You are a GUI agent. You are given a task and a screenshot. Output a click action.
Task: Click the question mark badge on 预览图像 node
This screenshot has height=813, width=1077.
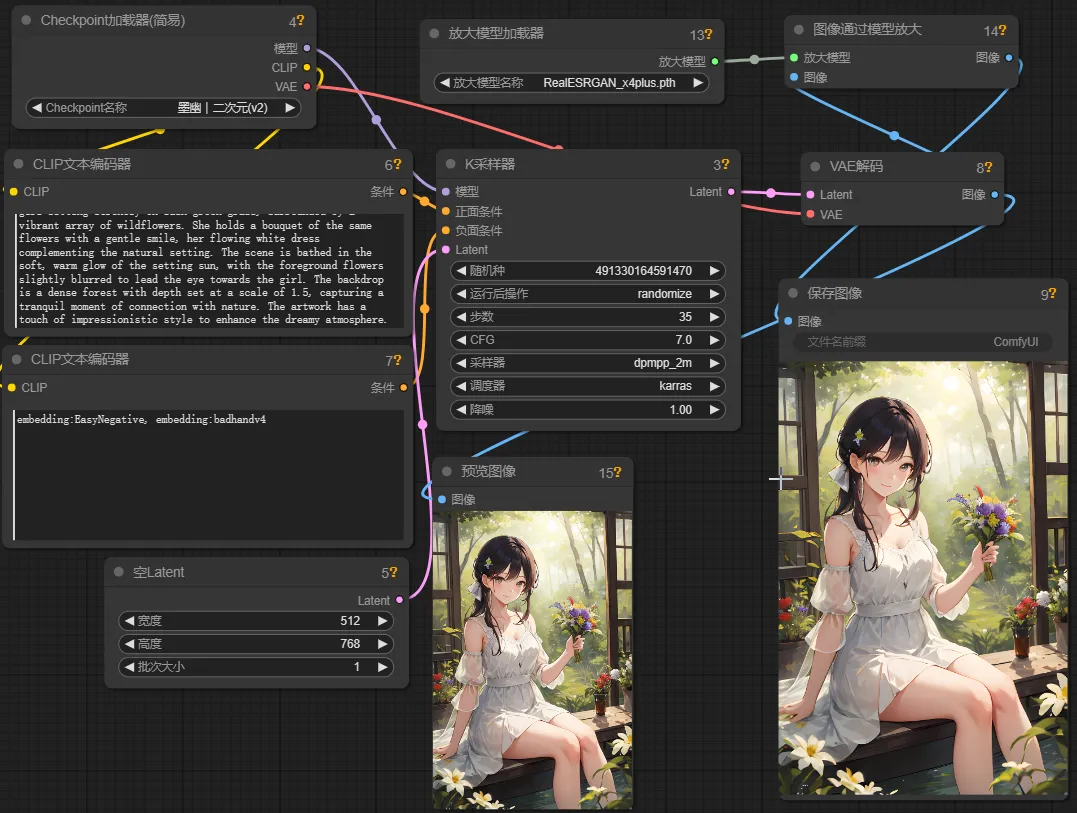click(x=616, y=473)
